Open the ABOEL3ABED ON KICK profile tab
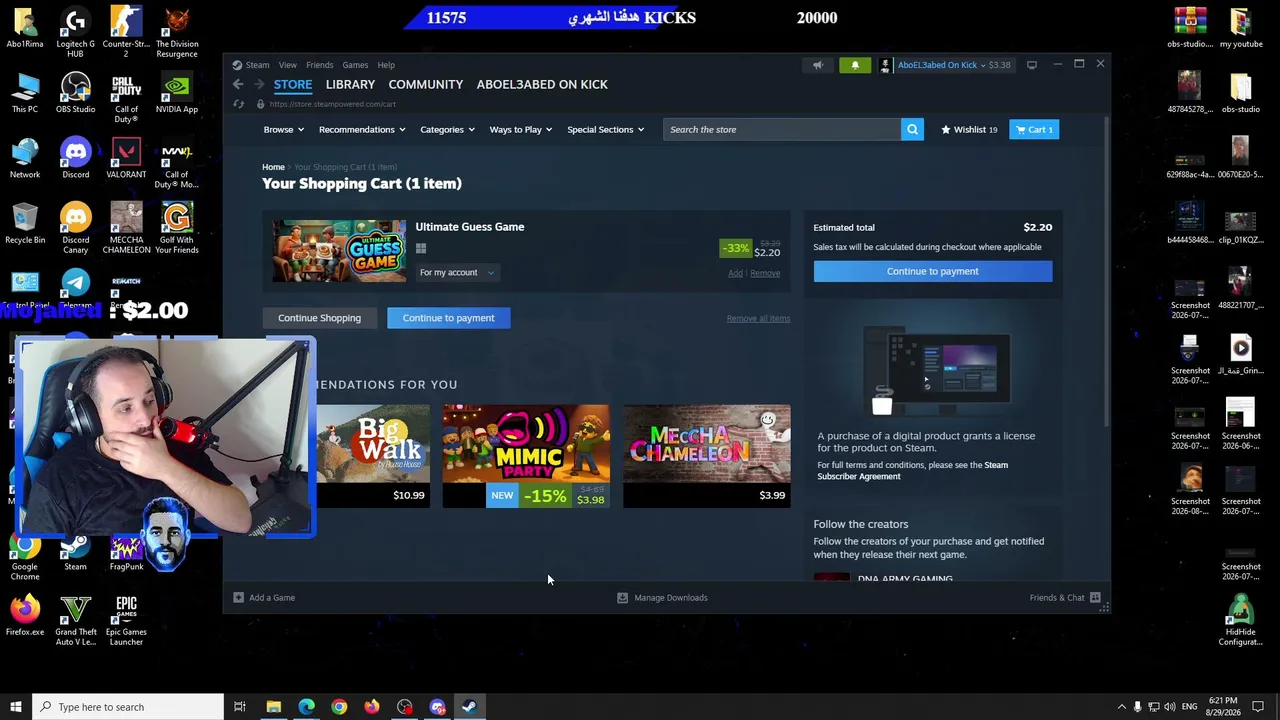The image size is (1280, 720). [x=542, y=85]
